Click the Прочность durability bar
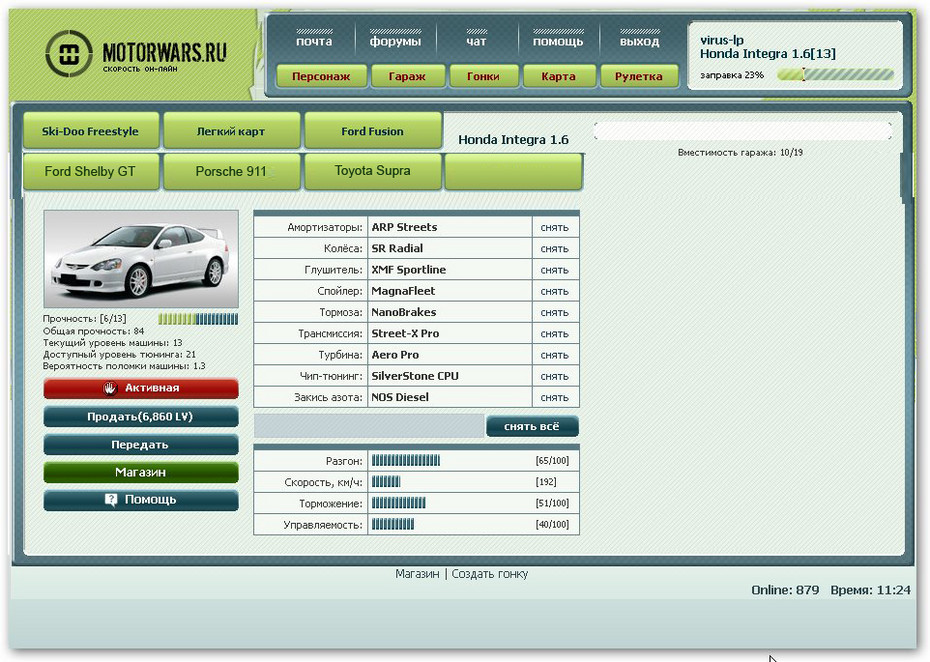Viewport: 930px width, 662px height. click(x=198, y=319)
